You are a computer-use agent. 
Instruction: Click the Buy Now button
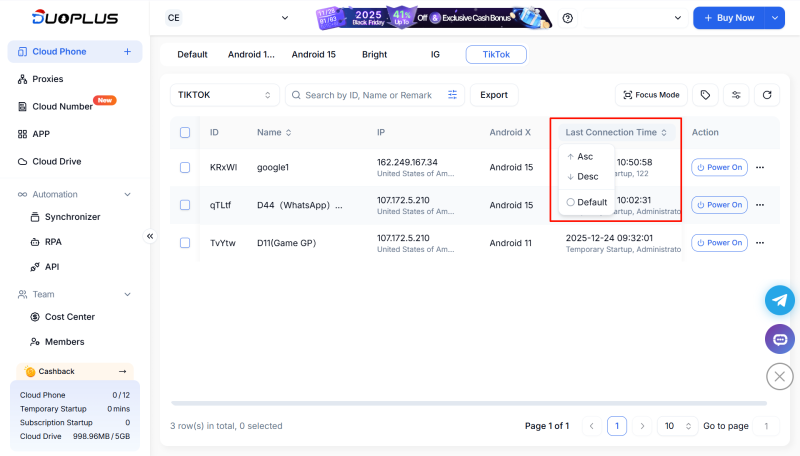(x=729, y=18)
